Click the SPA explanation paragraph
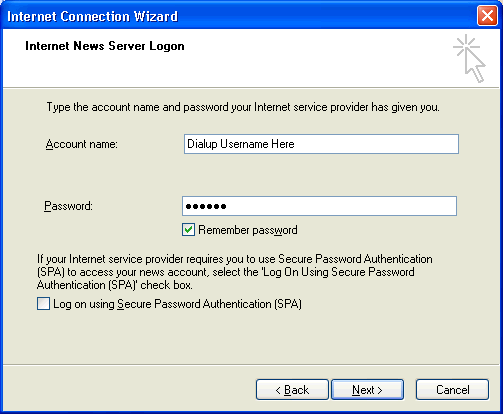The image size is (503, 414). (235, 272)
